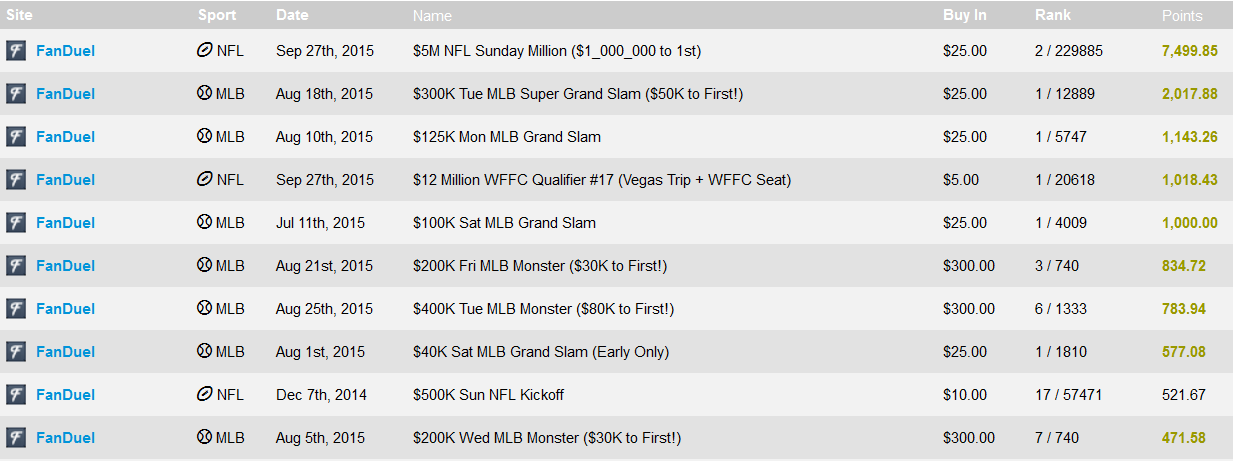1233x461 pixels.
Task: Click FanDuel logo icon in WFFC Qualifier row
Action: (15, 180)
